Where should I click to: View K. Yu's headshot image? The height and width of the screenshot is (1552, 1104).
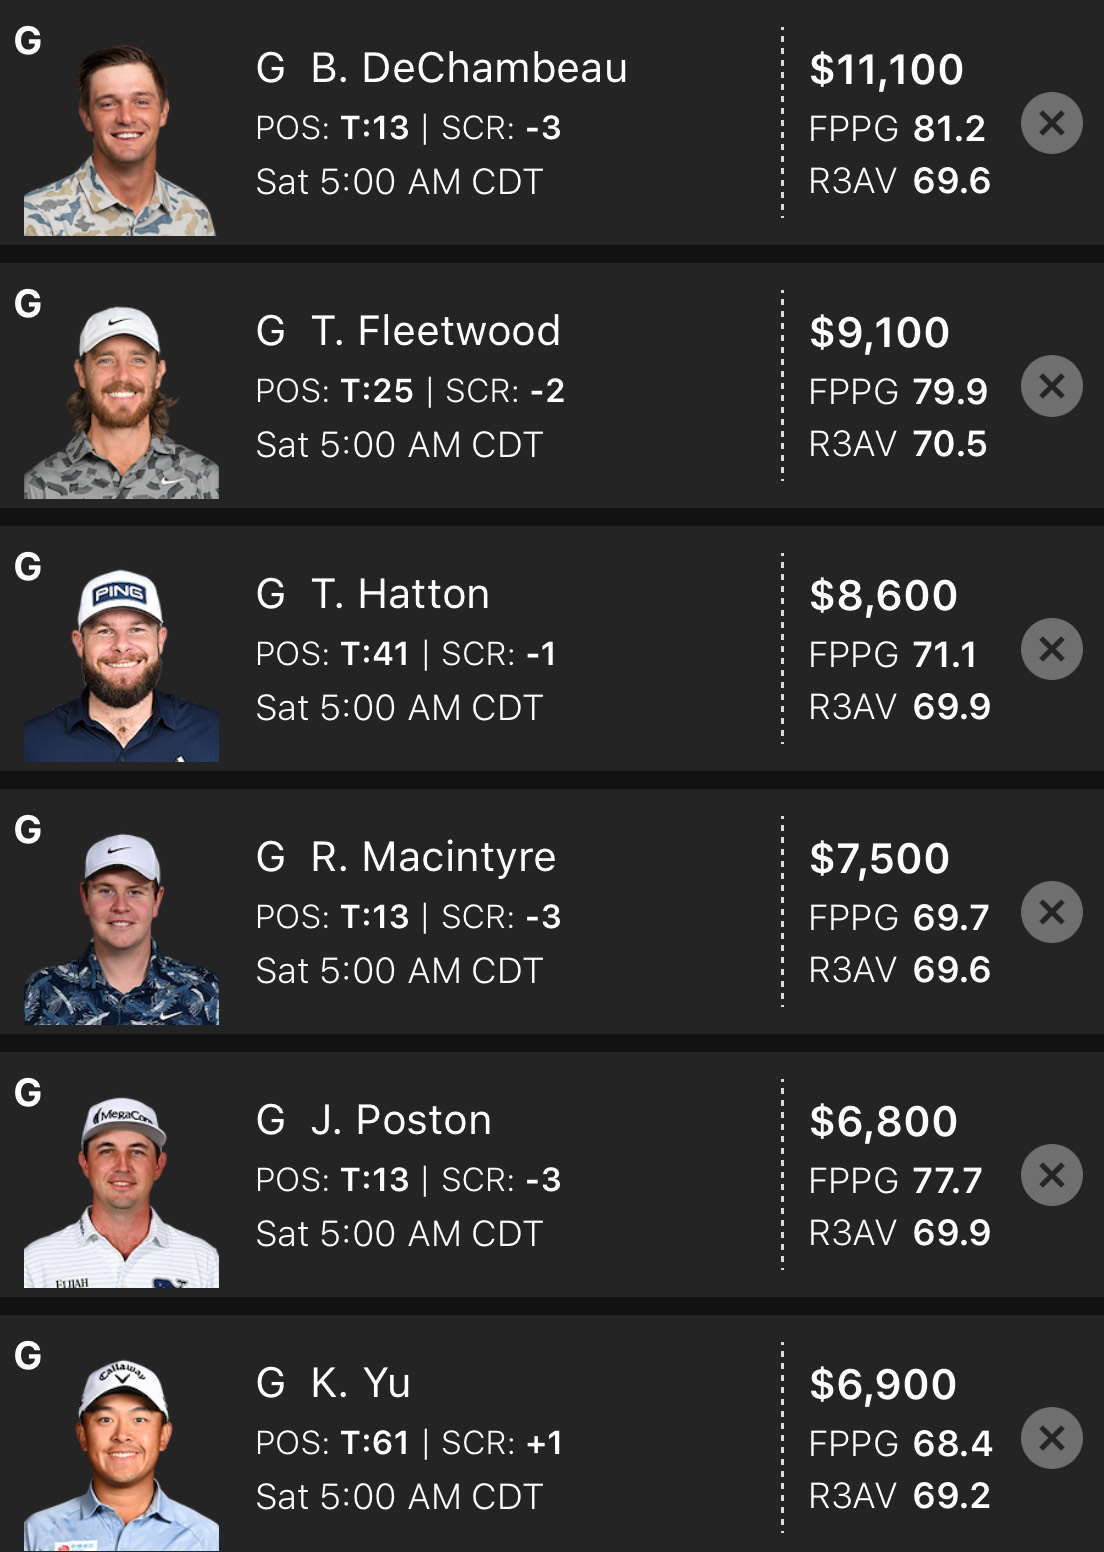coord(120,1454)
